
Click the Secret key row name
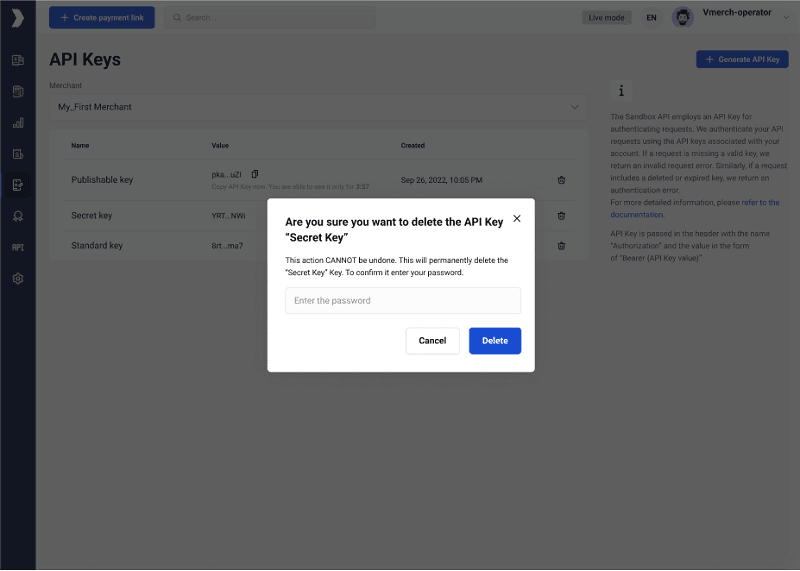(x=92, y=216)
